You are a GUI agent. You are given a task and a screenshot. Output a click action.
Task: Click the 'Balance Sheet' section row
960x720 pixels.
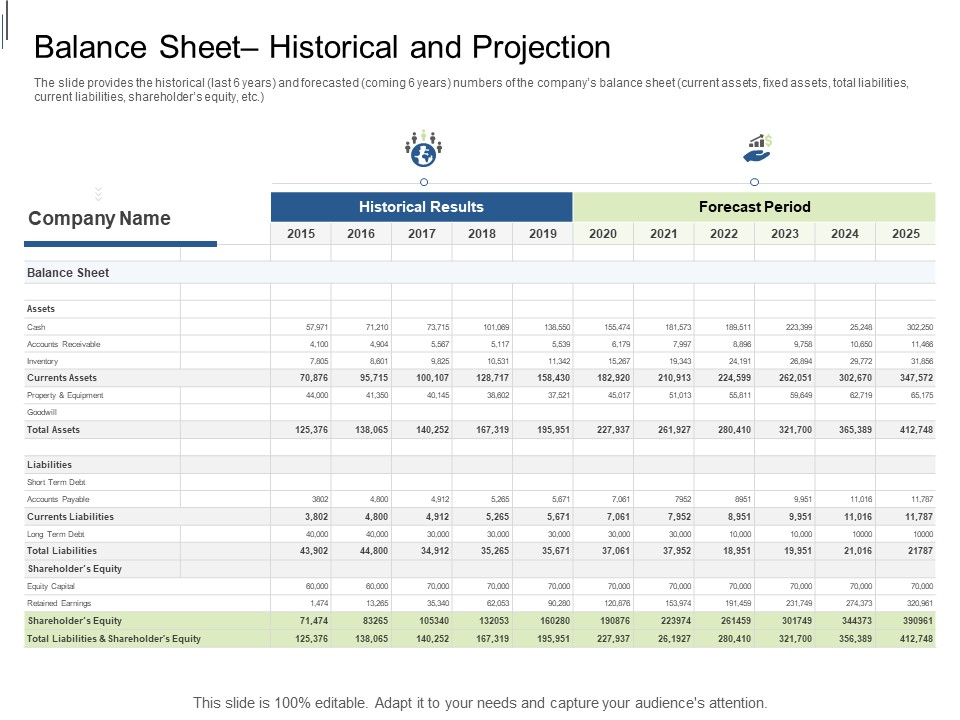coord(480,272)
